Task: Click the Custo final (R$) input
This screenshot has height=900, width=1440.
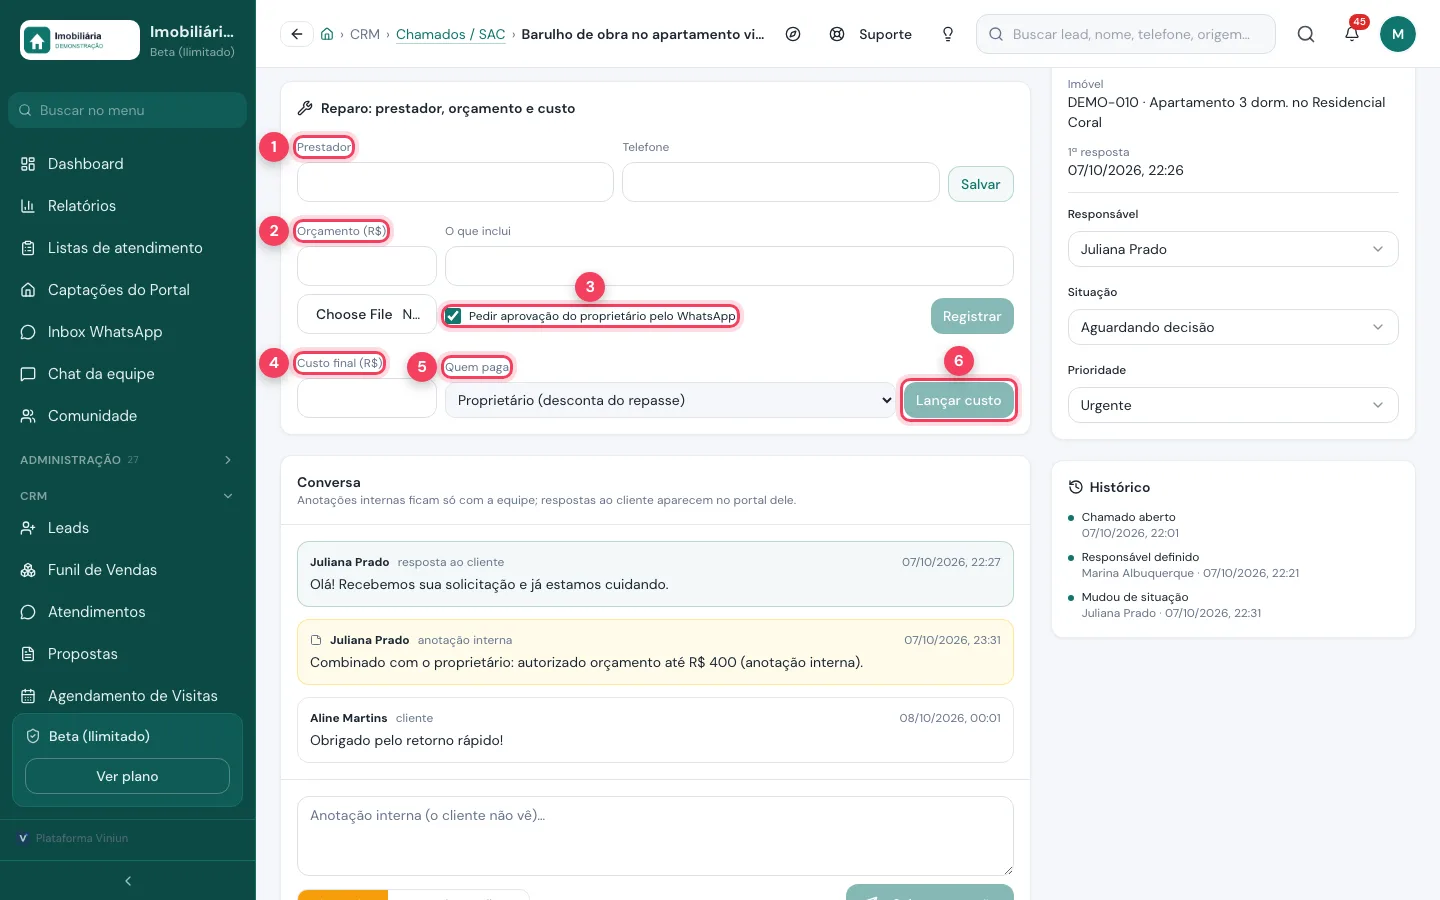Action: (367, 398)
